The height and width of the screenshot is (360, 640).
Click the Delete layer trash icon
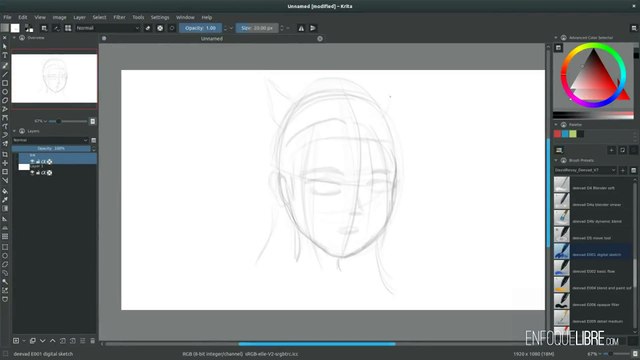(93, 340)
